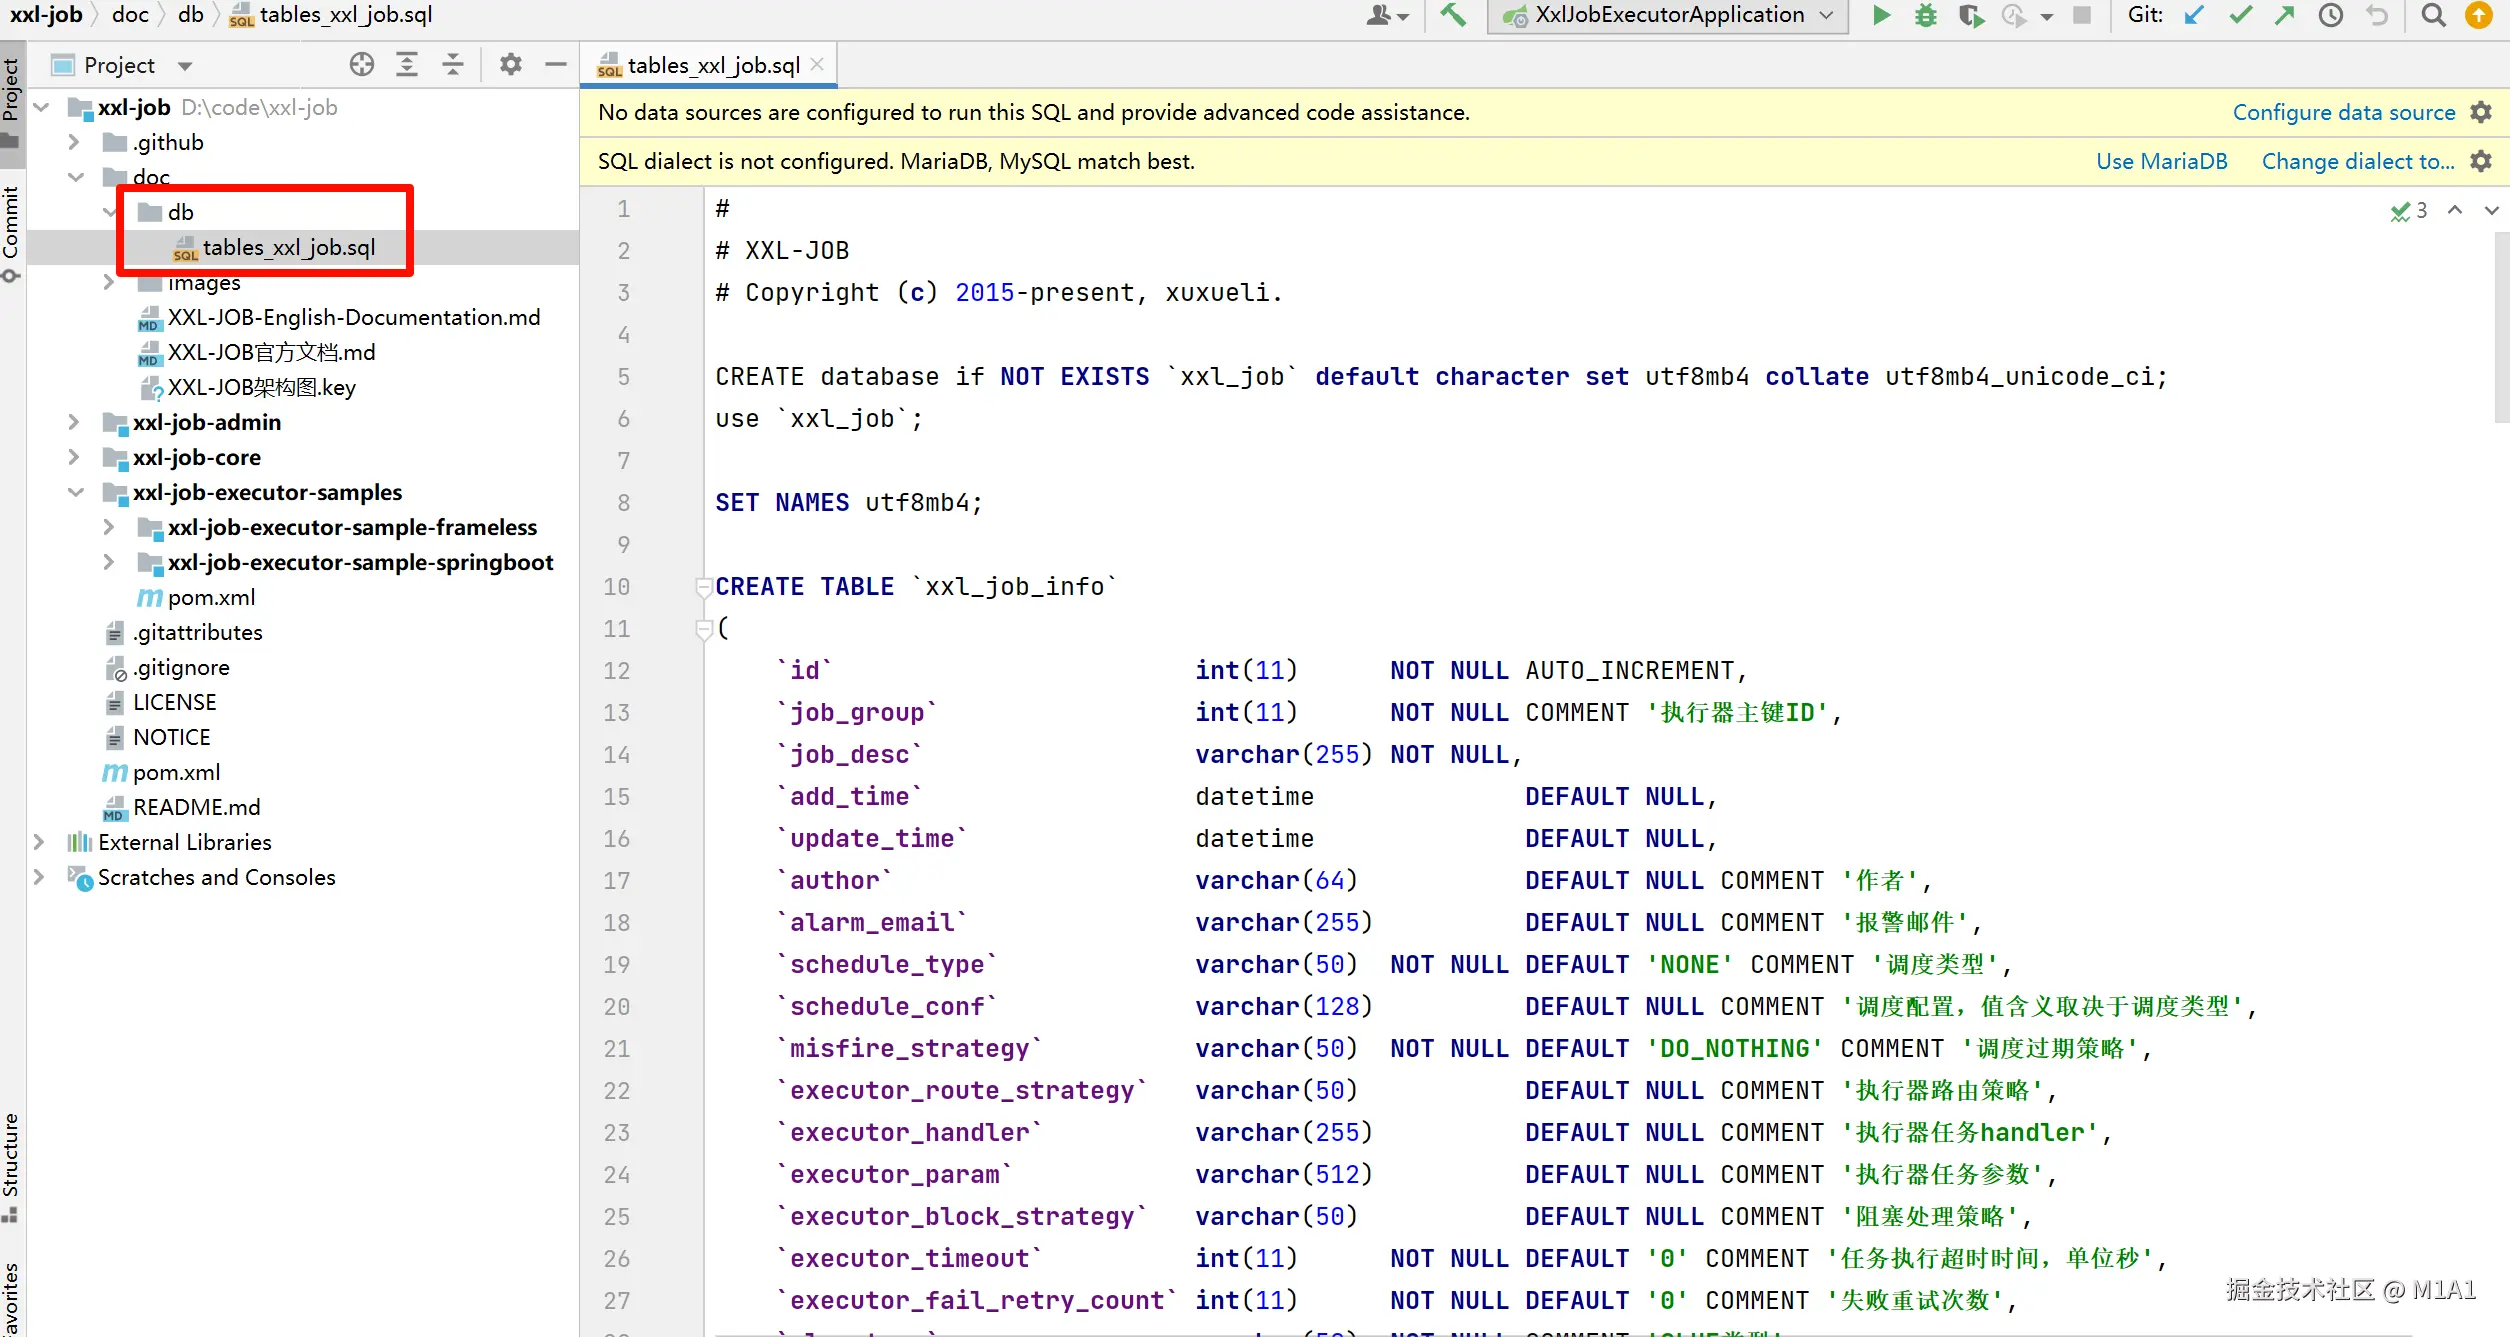
Task: Click the Build project hammer icon
Action: pyautogui.click(x=1453, y=15)
